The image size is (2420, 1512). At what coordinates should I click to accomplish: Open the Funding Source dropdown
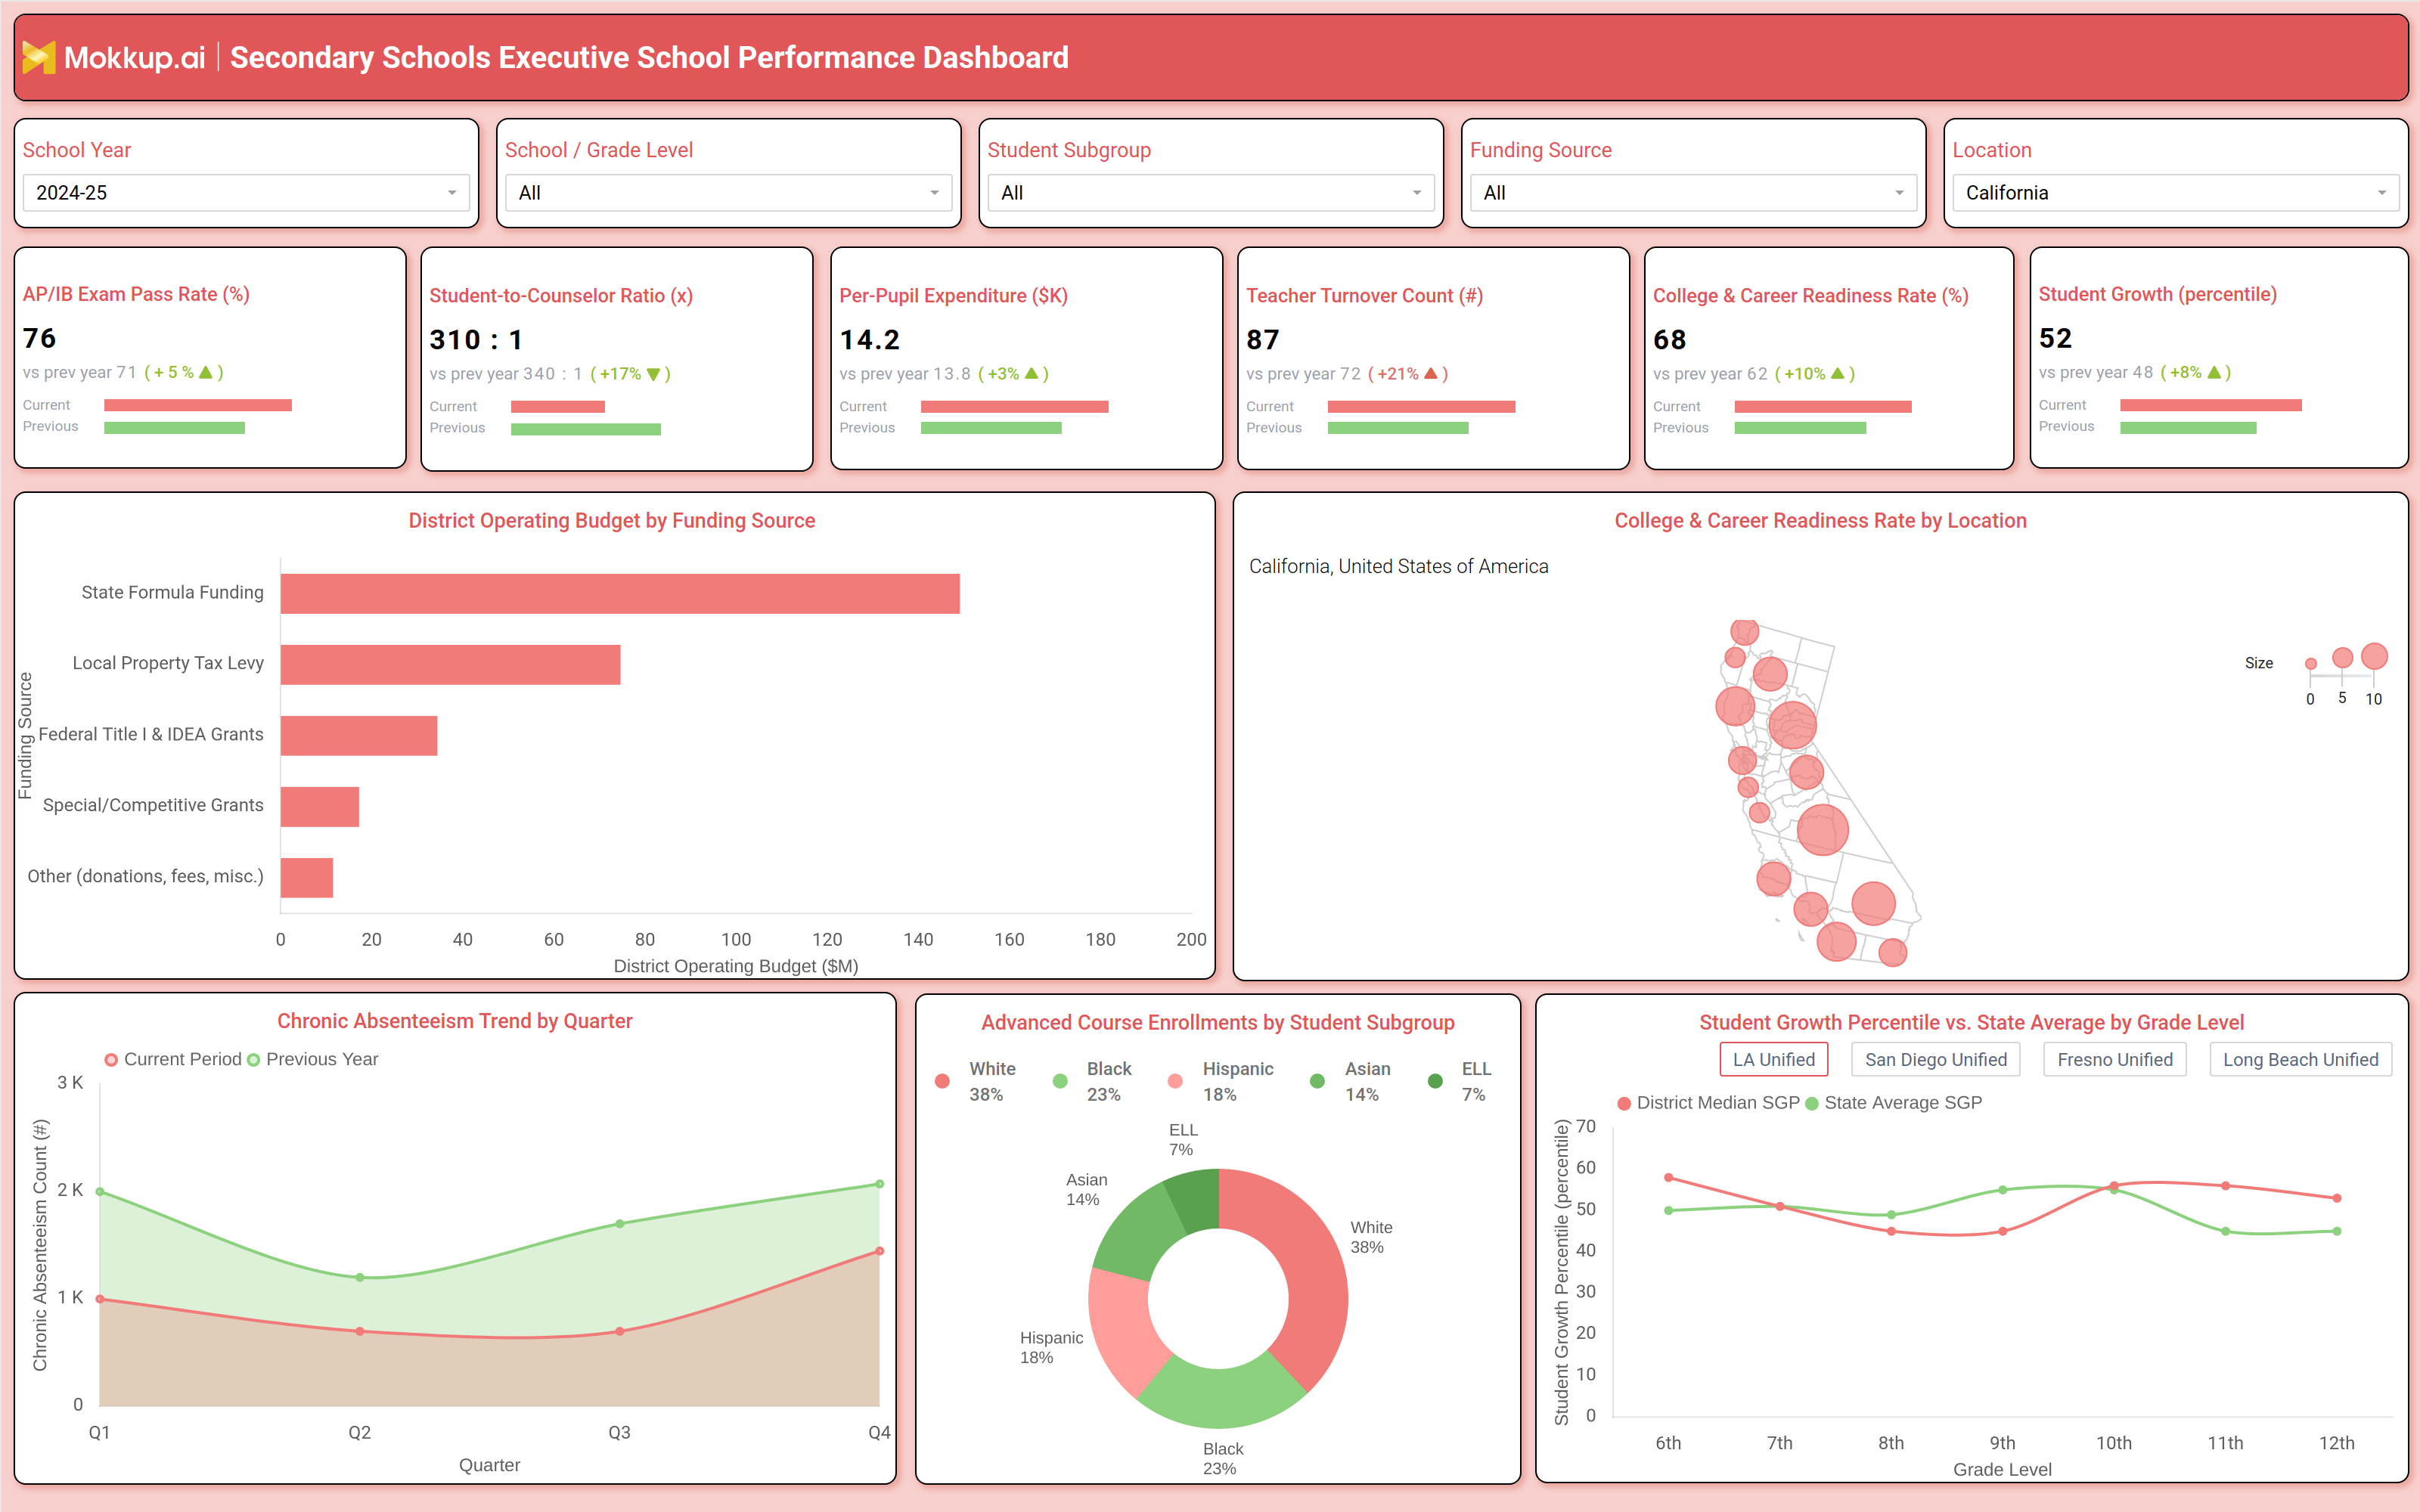click(x=1693, y=193)
